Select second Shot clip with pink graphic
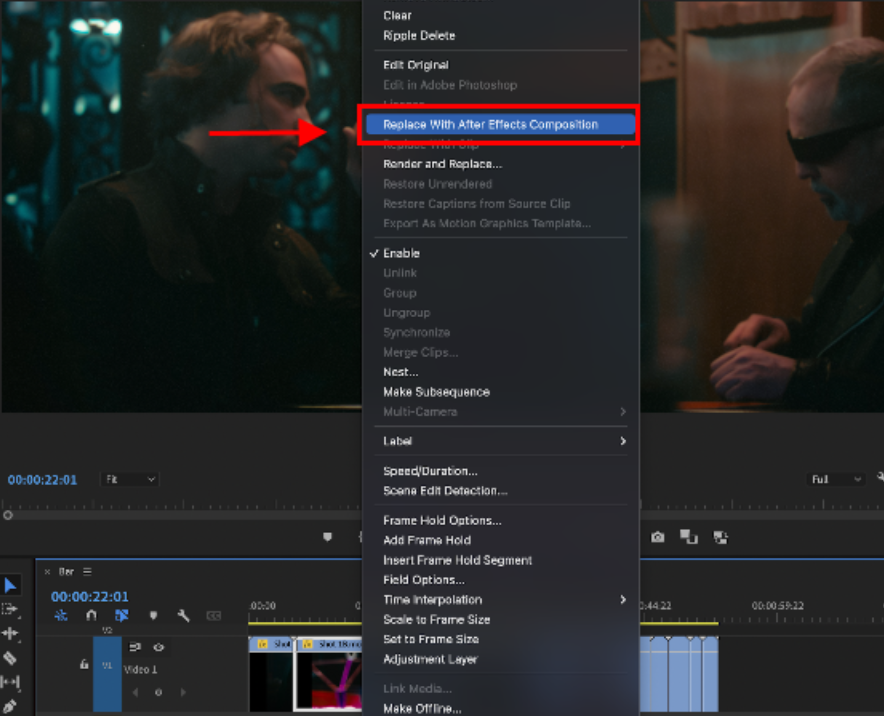 [329, 674]
